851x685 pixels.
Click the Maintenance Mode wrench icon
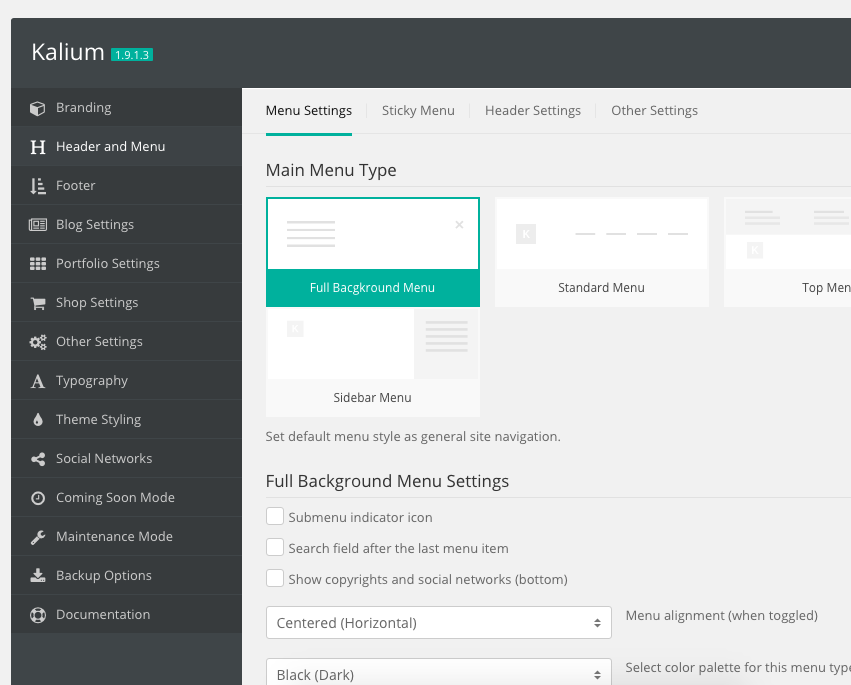pyautogui.click(x=38, y=537)
